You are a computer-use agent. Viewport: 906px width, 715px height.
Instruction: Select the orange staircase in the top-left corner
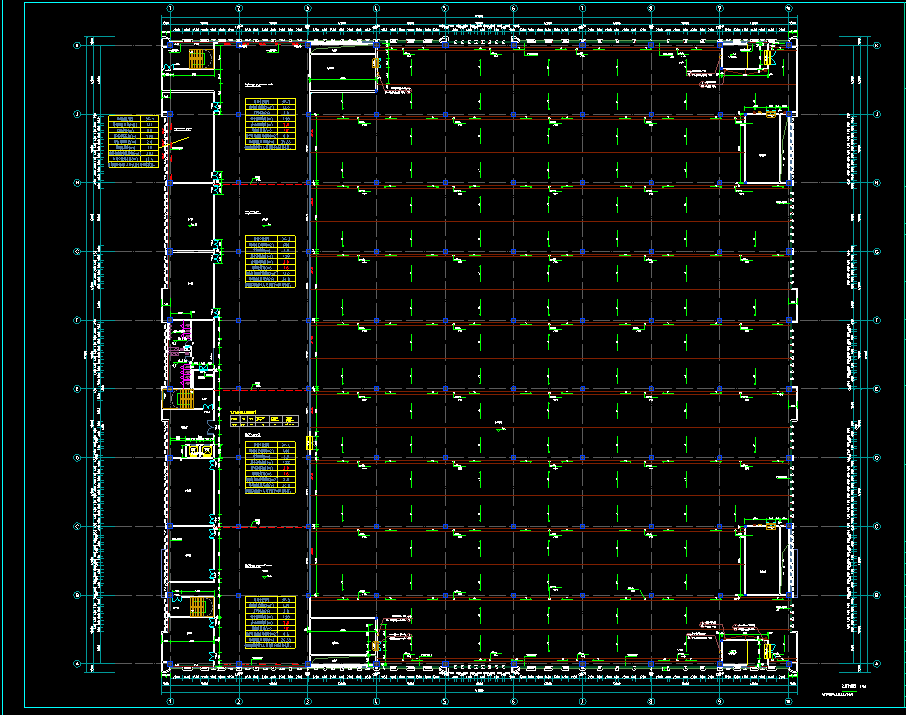(x=197, y=60)
